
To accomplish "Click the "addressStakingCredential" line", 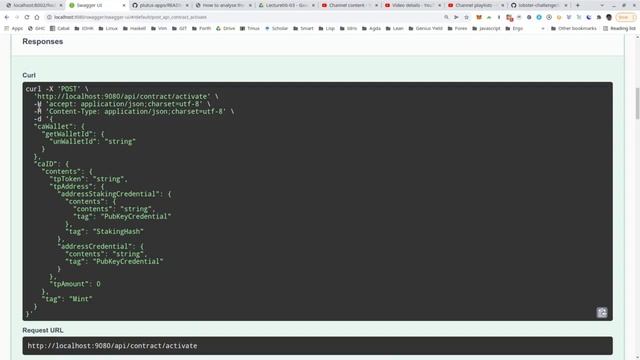I will (x=114, y=194).
